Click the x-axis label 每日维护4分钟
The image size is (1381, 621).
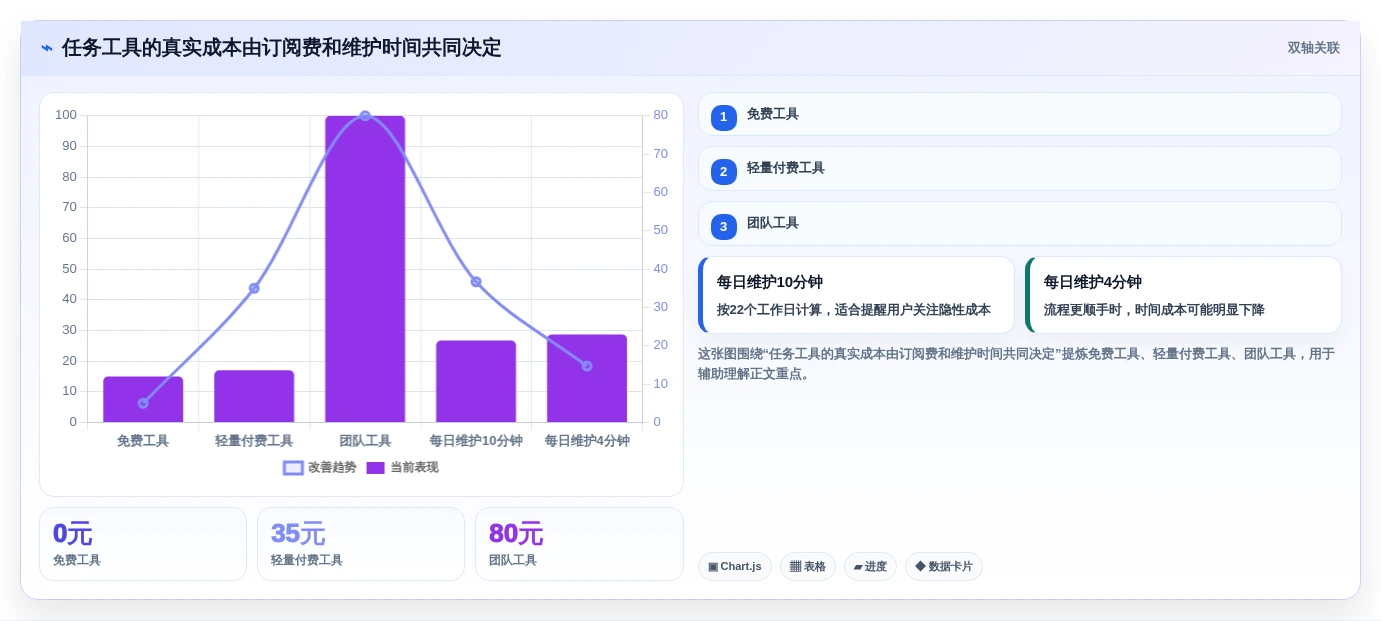[587, 441]
